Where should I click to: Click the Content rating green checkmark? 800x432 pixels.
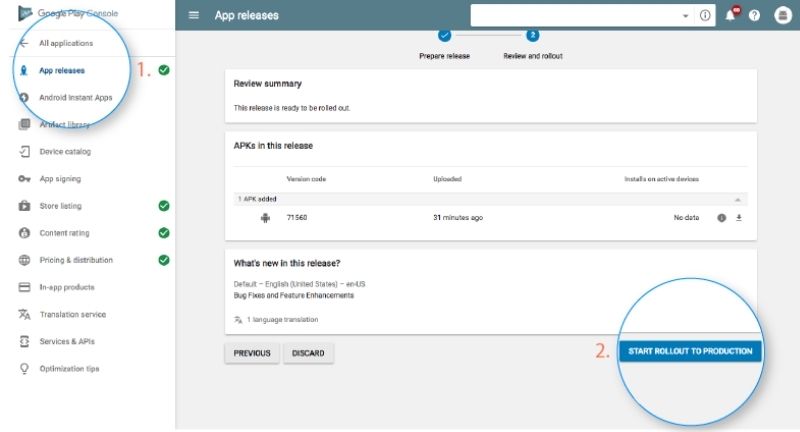[x=164, y=233]
